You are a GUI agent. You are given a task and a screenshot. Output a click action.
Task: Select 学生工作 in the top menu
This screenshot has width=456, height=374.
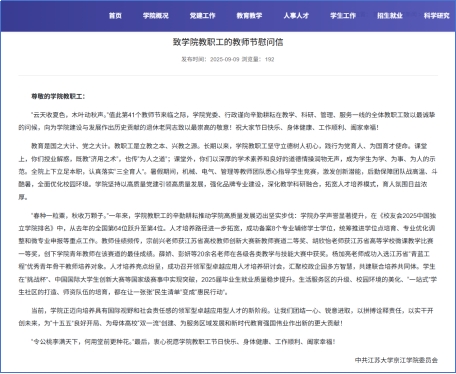[343, 16]
